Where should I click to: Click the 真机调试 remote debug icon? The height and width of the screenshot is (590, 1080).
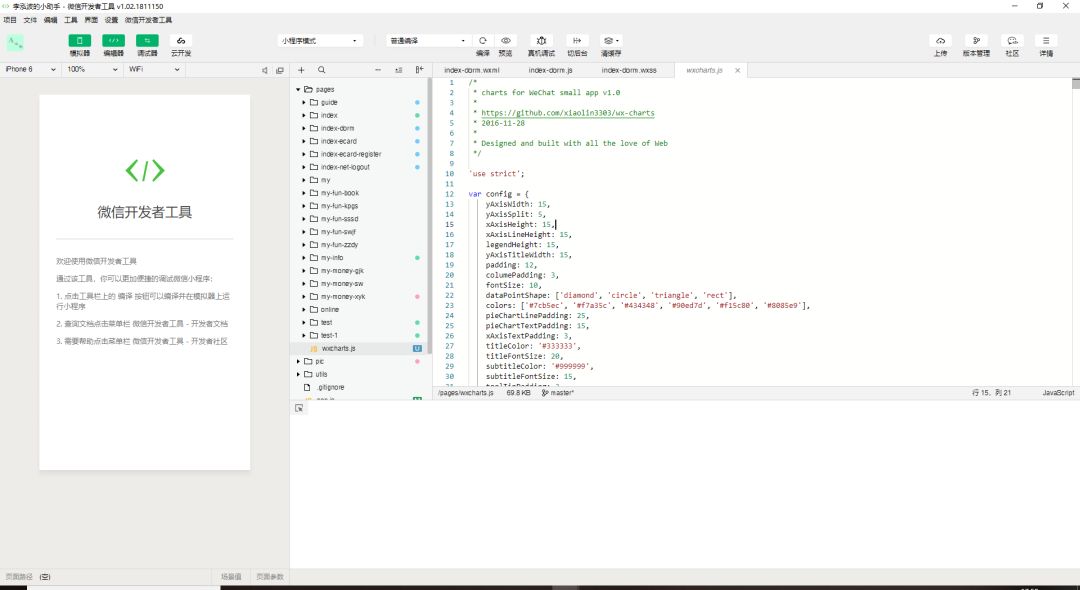pos(541,41)
